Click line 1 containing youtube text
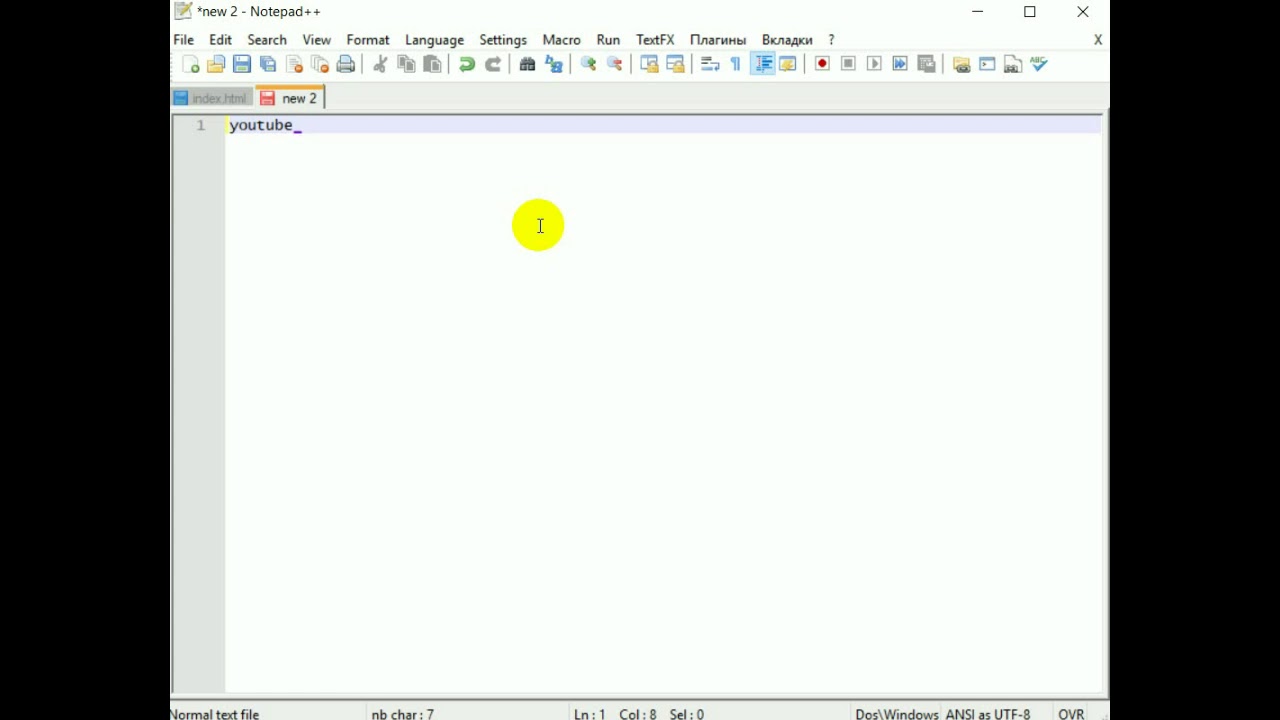The width and height of the screenshot is (1280, 720). pyautogui.click(x=261, y=125)
